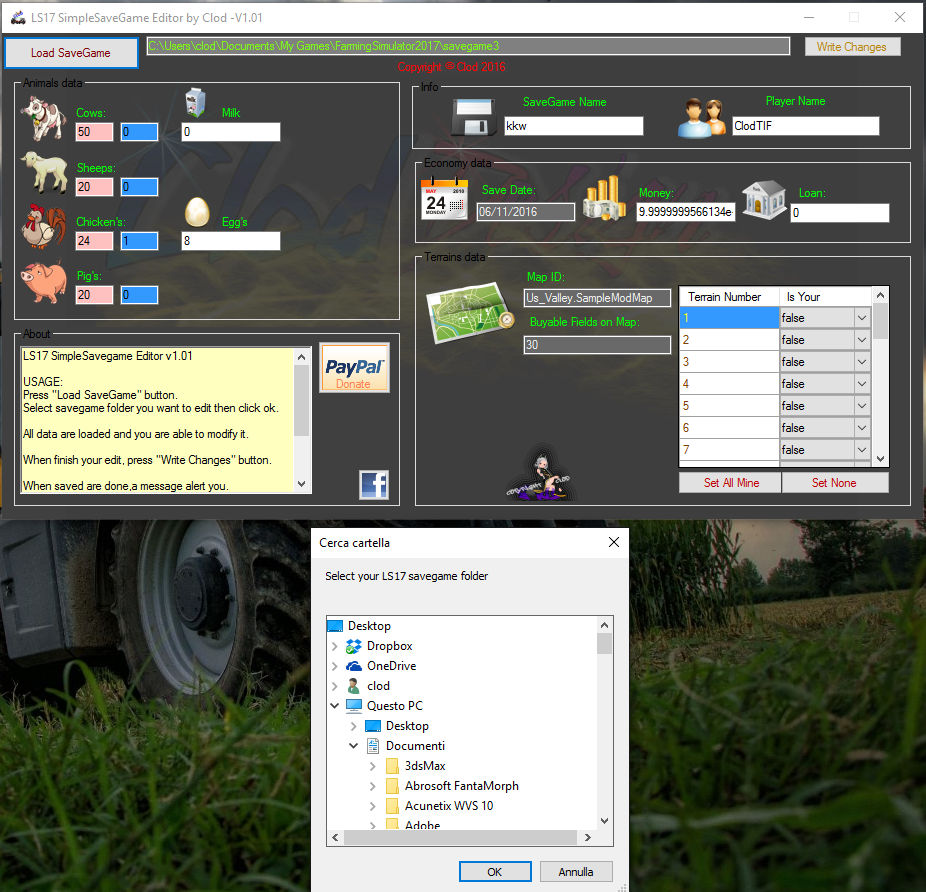
Task: Click the calendar Save Date icon
Action: point(444,198)
